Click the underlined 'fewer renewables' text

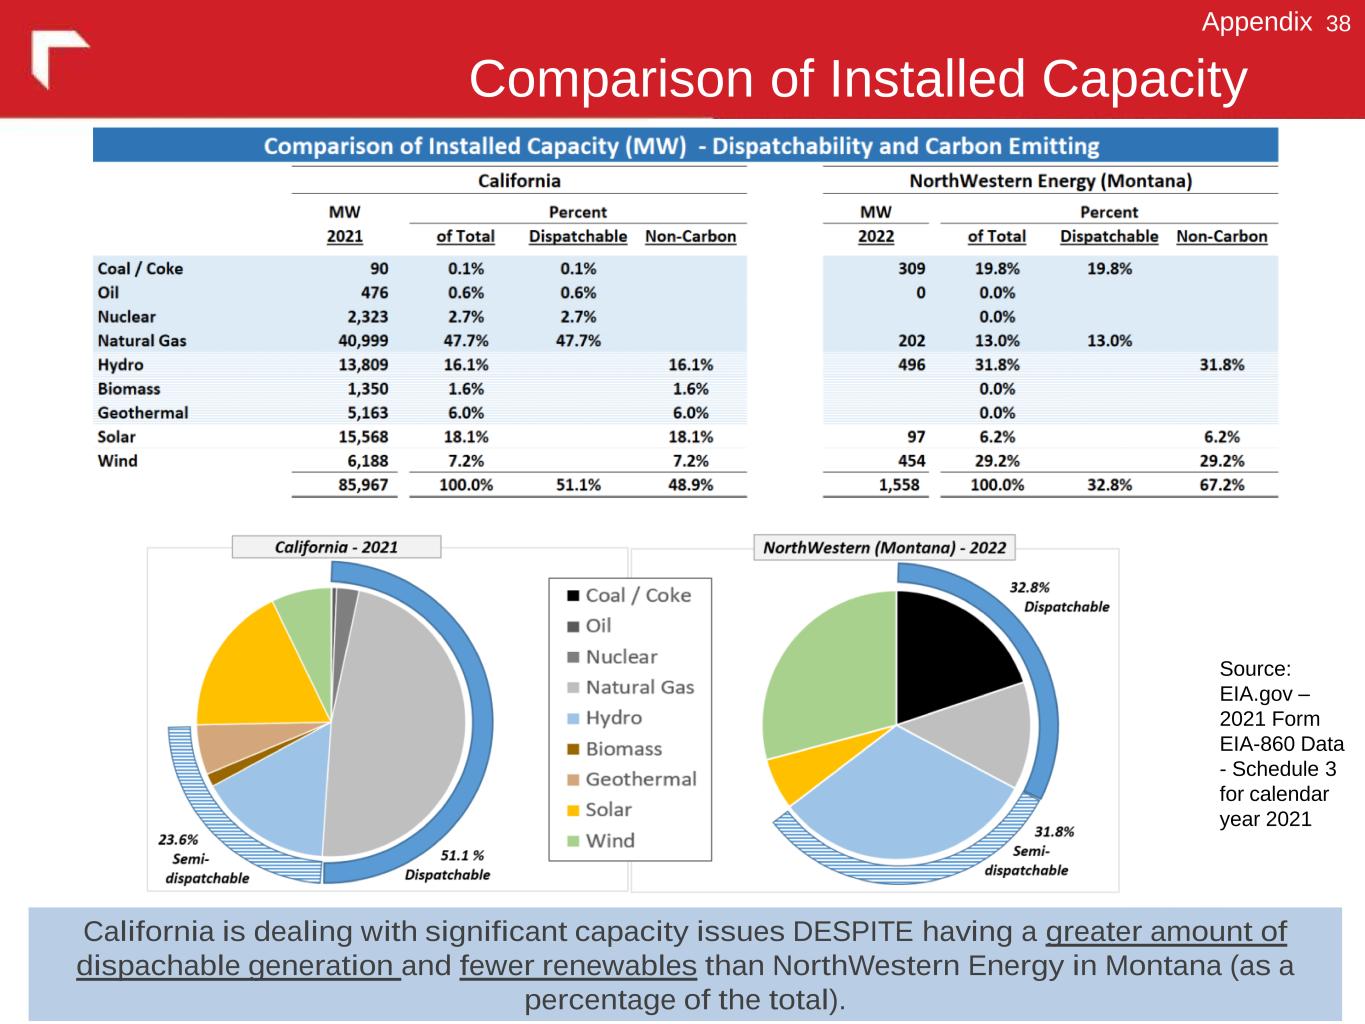[578, 966]
